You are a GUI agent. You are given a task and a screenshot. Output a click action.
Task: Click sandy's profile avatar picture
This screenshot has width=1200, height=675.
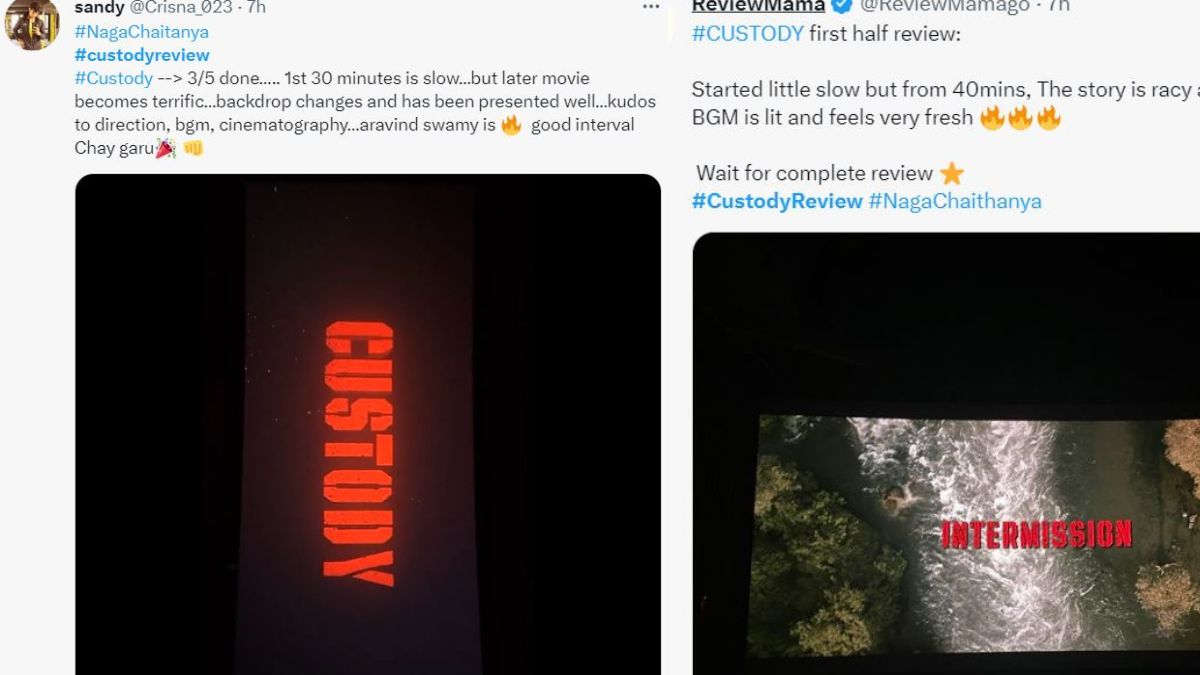point(31,23)
